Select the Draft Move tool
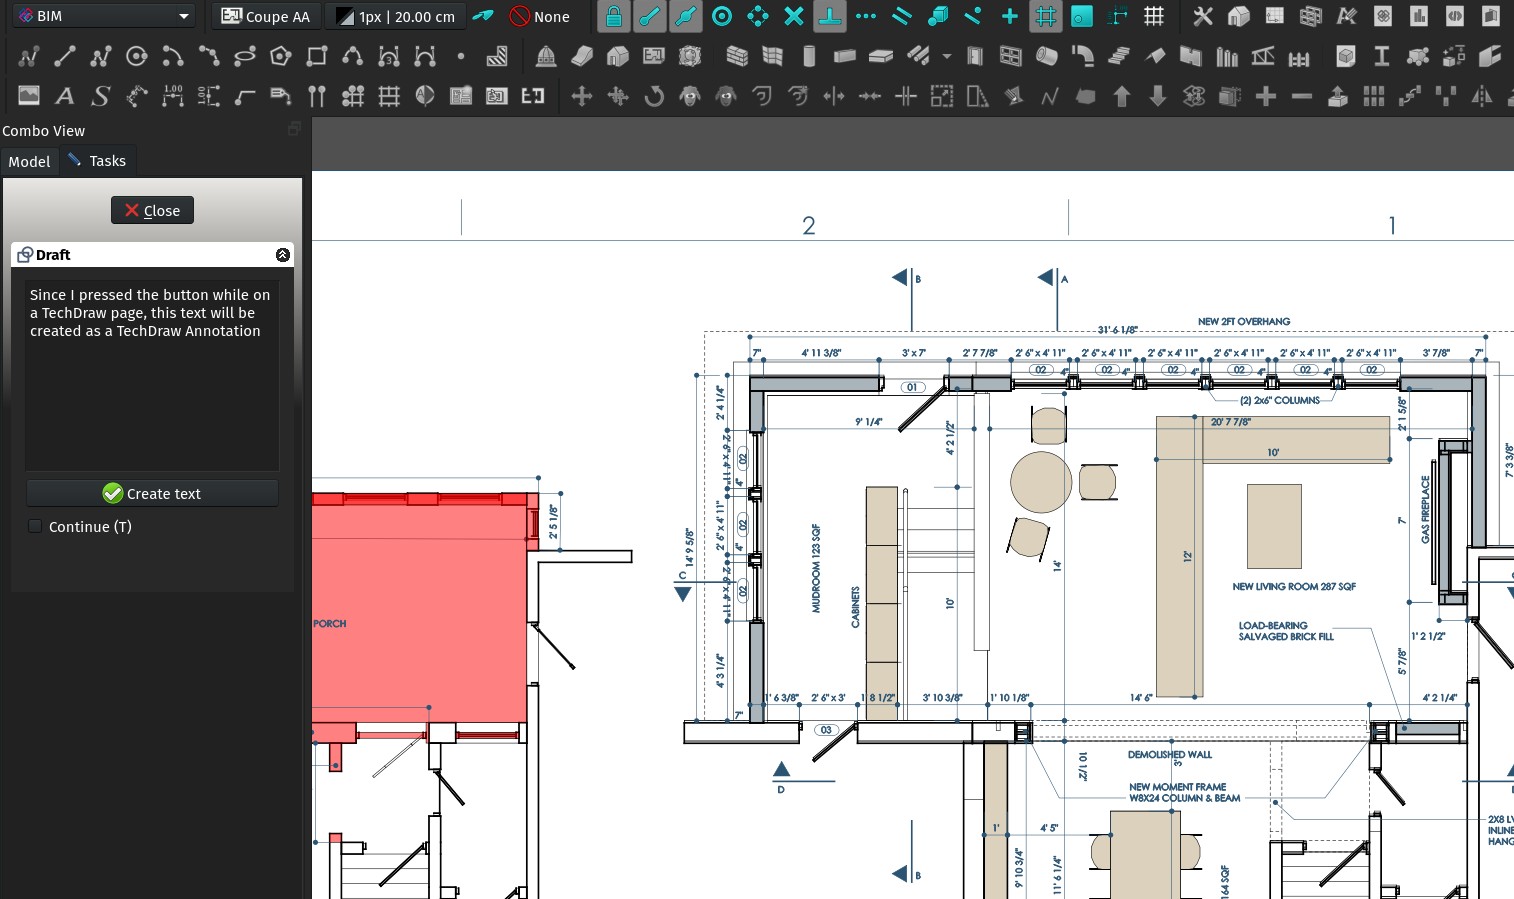Screen dimensions: 1514x899 (581, 95)
